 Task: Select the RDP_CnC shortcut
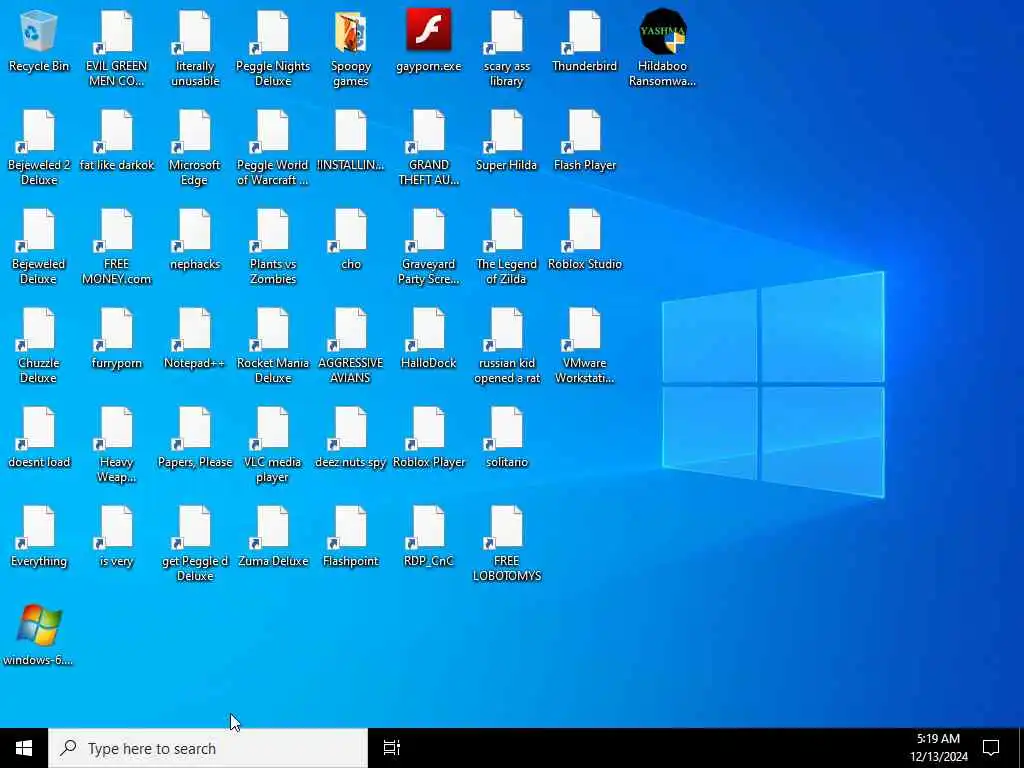coord(428,537)
